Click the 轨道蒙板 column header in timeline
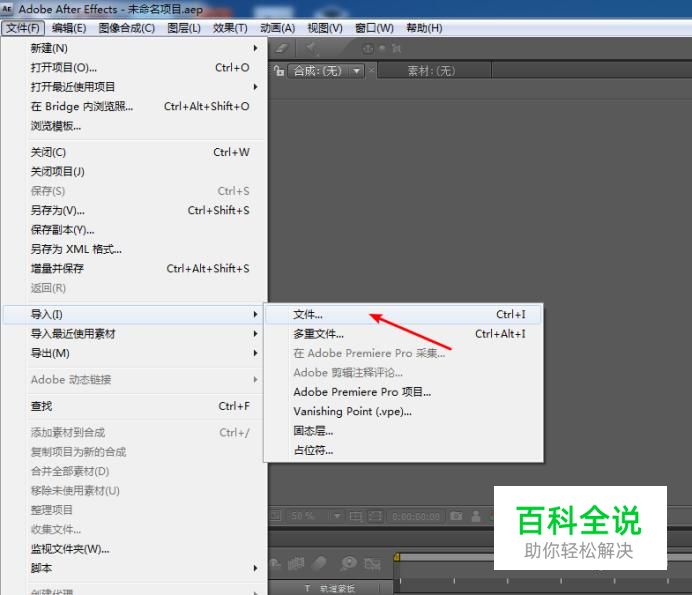692x595 pixels. [337, 588]
